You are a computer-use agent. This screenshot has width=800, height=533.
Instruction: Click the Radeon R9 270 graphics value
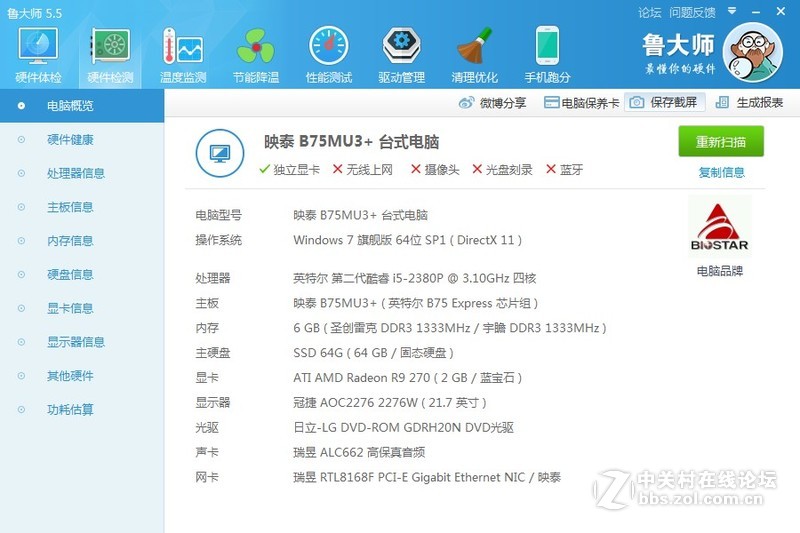click(x=407, y=377)
